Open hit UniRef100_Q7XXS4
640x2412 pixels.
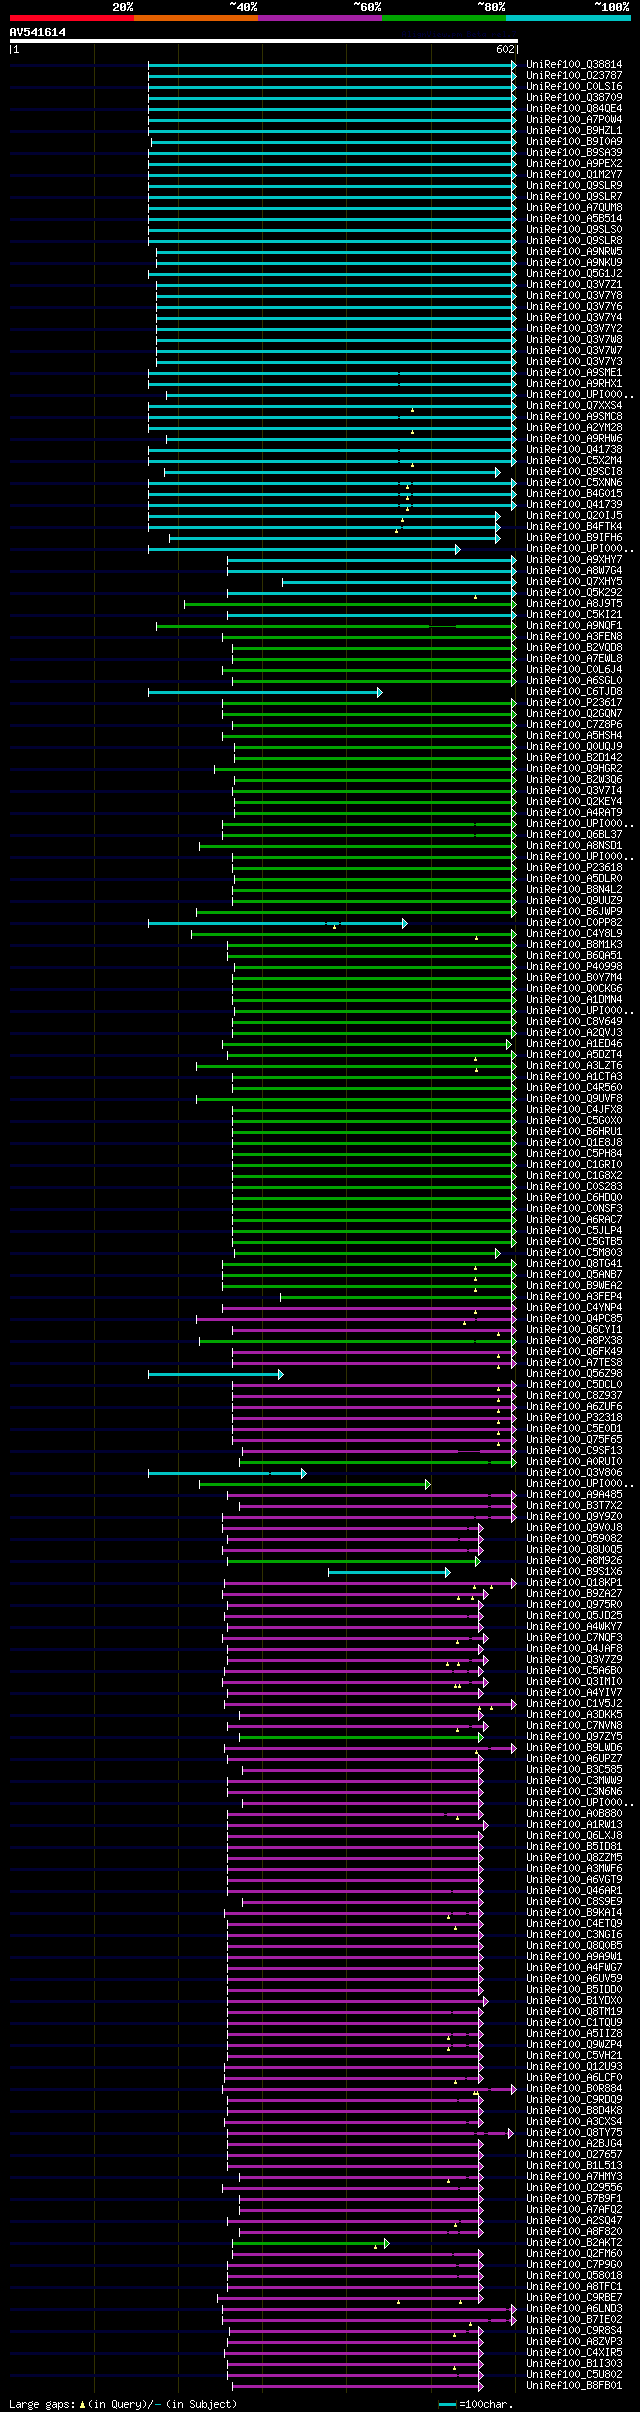point(574,406)
